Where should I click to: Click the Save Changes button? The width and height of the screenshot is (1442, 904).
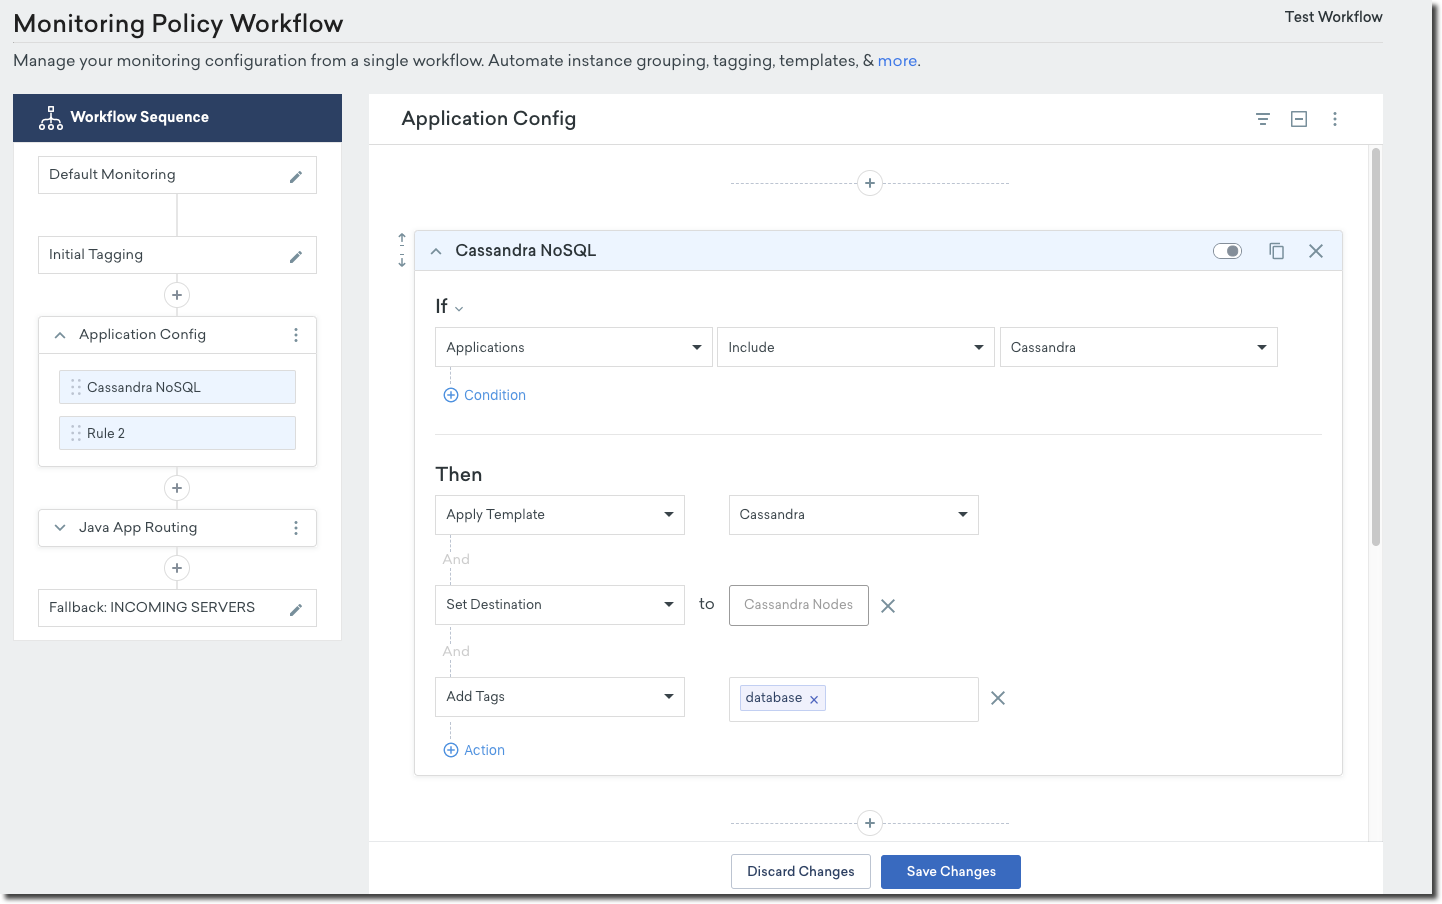coord(950,872)
